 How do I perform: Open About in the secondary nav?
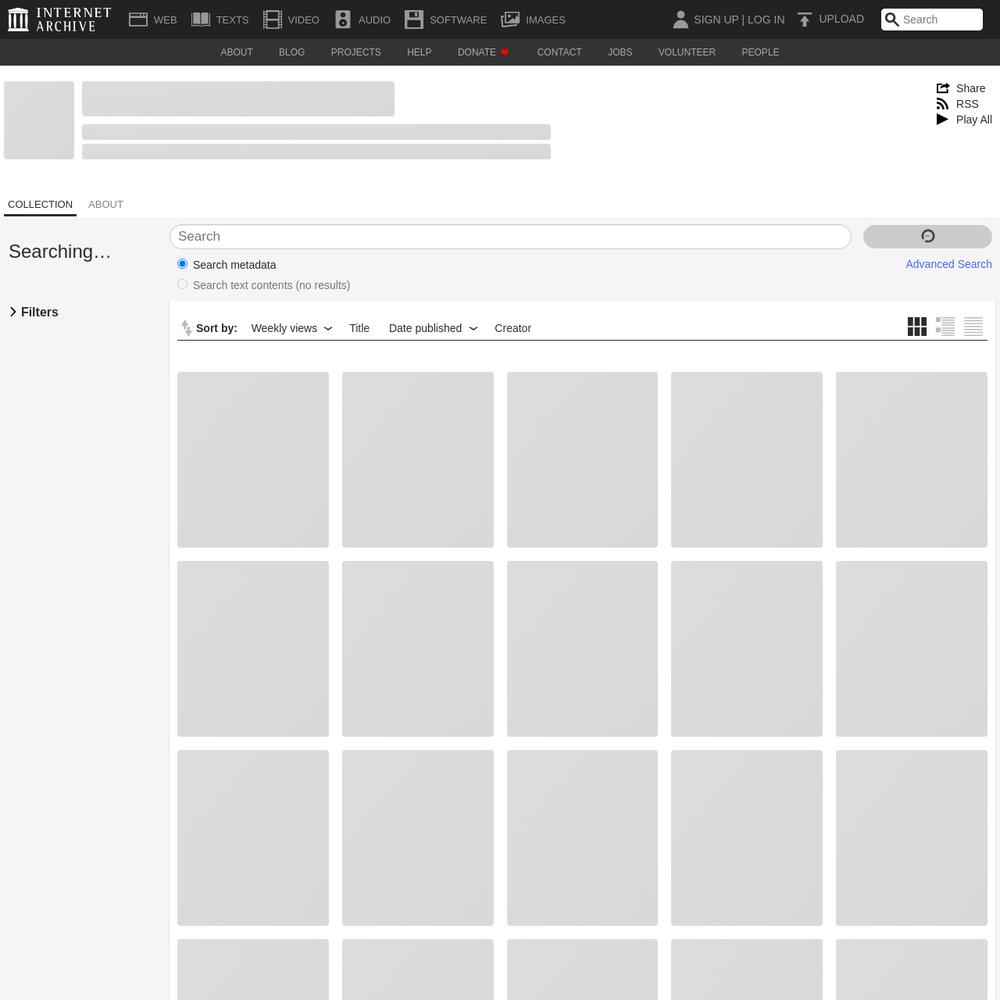point(237,52)
